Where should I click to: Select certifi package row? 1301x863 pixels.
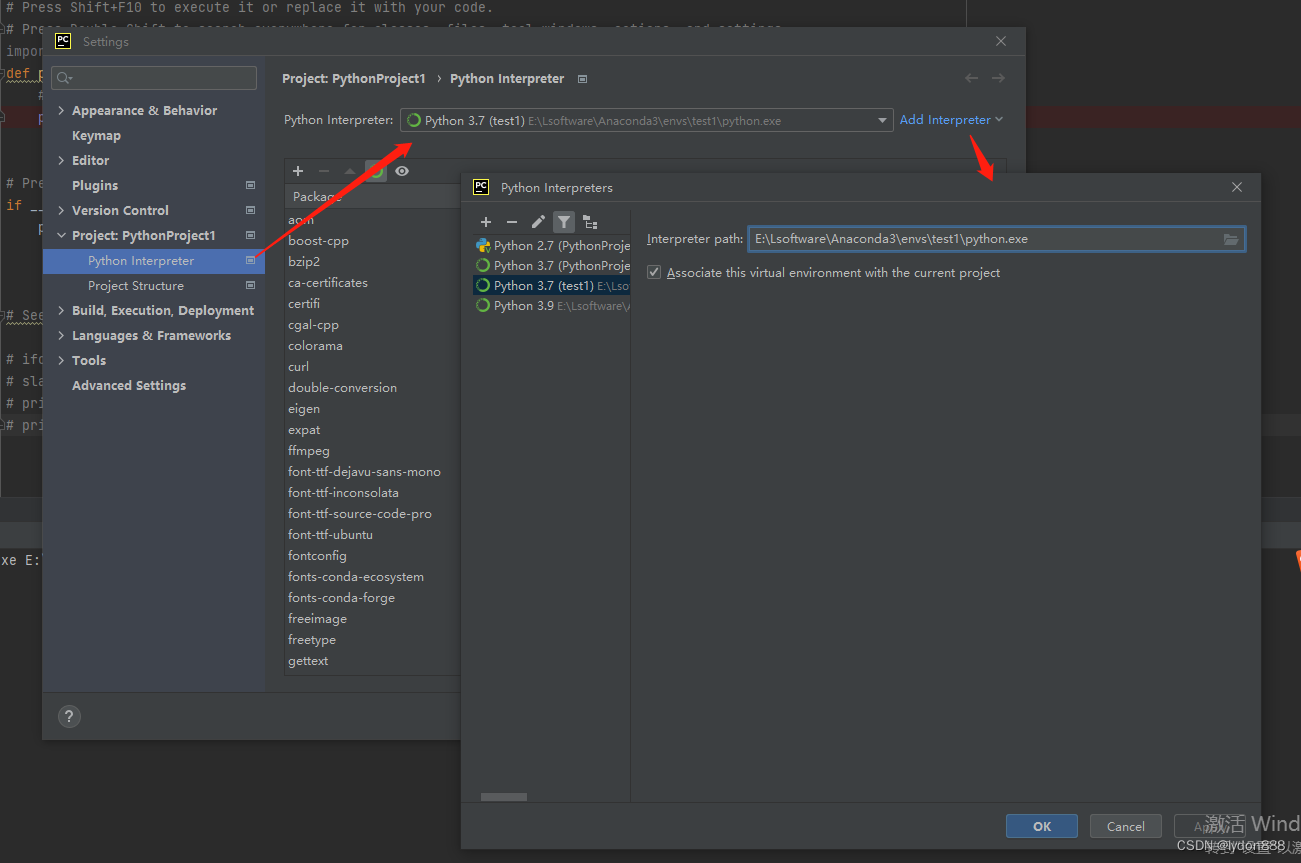pos(373,304)
